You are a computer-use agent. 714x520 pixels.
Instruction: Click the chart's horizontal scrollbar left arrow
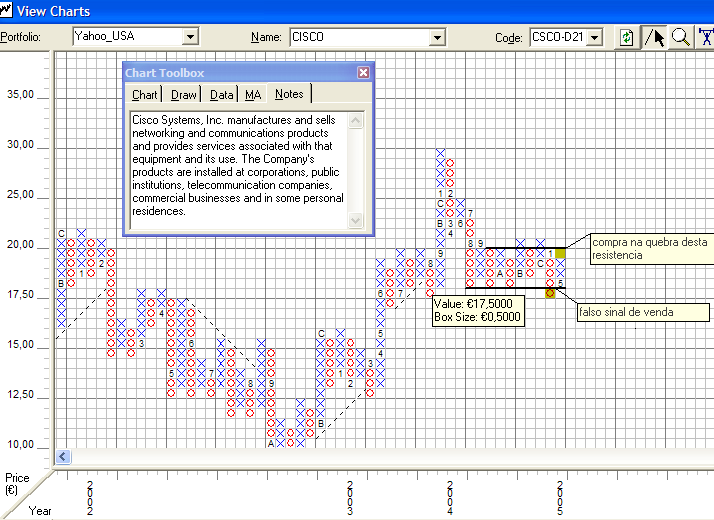click(63, 457)
